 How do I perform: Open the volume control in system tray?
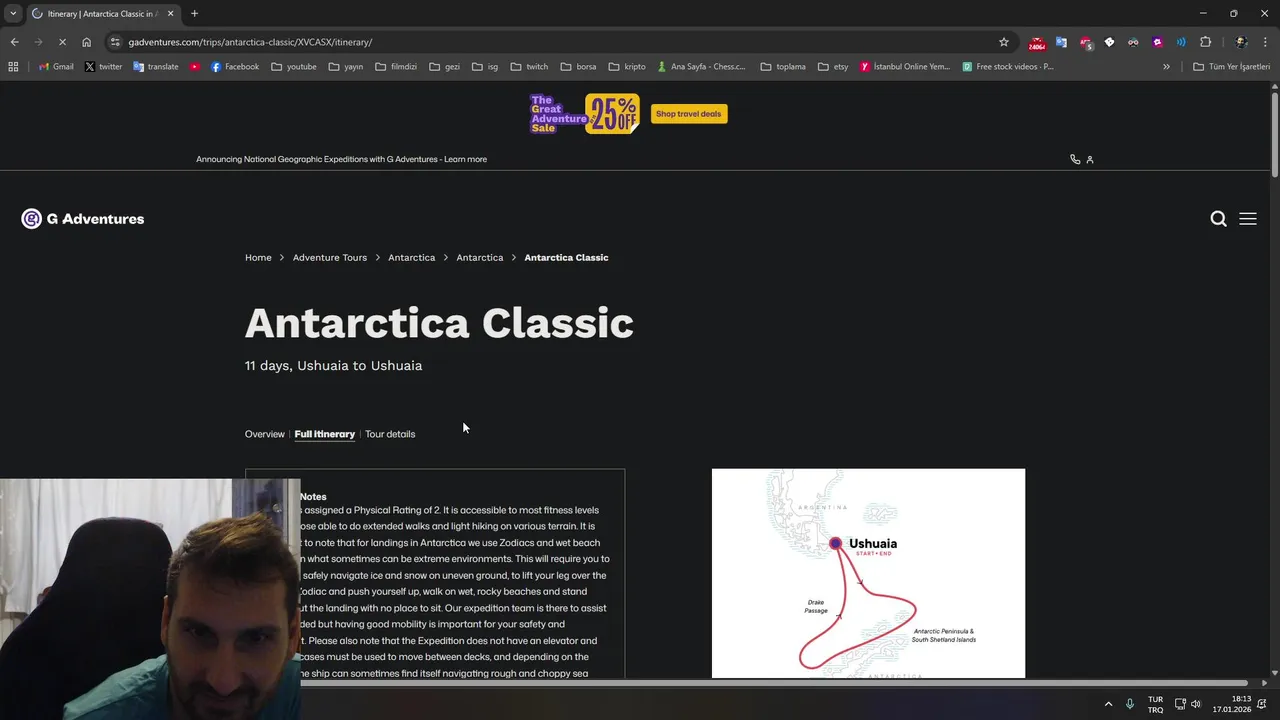(1195, 704)
